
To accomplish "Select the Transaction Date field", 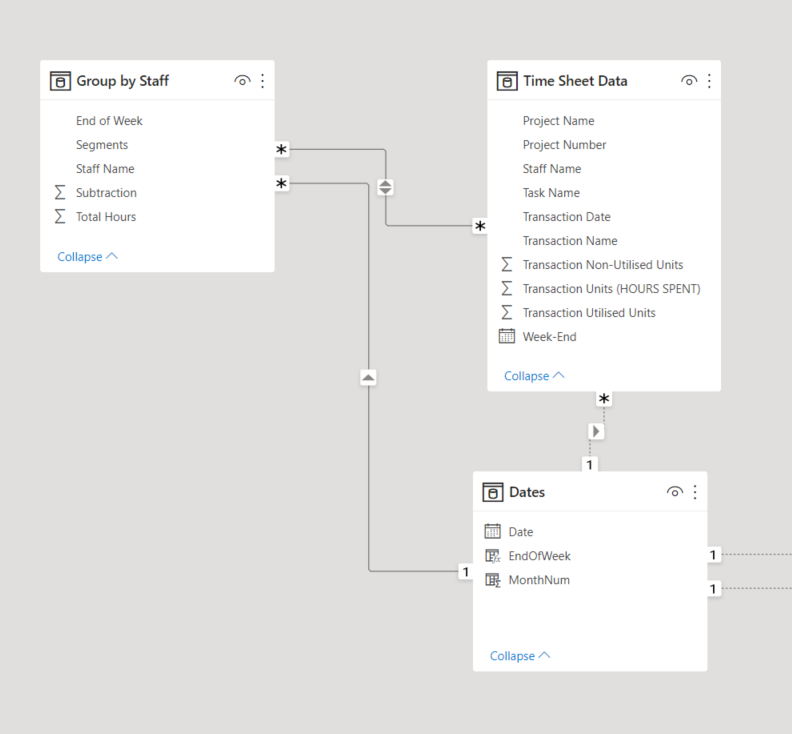I will point(567,217).
